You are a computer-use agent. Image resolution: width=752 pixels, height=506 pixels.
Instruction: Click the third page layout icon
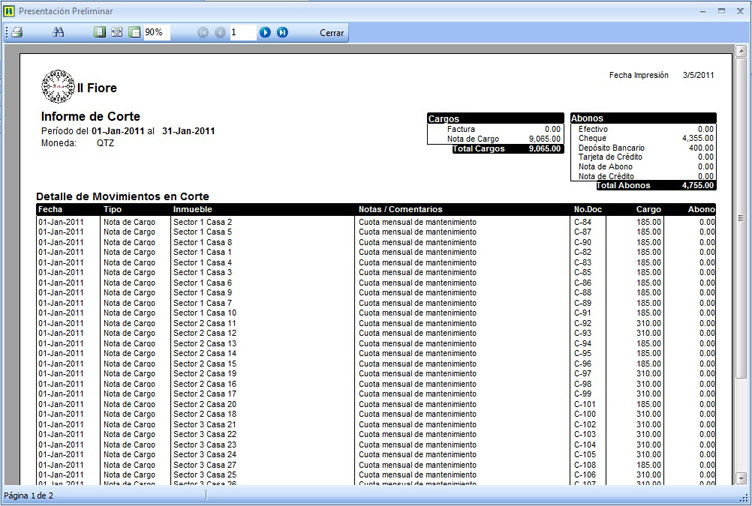[x=133, y=32]
